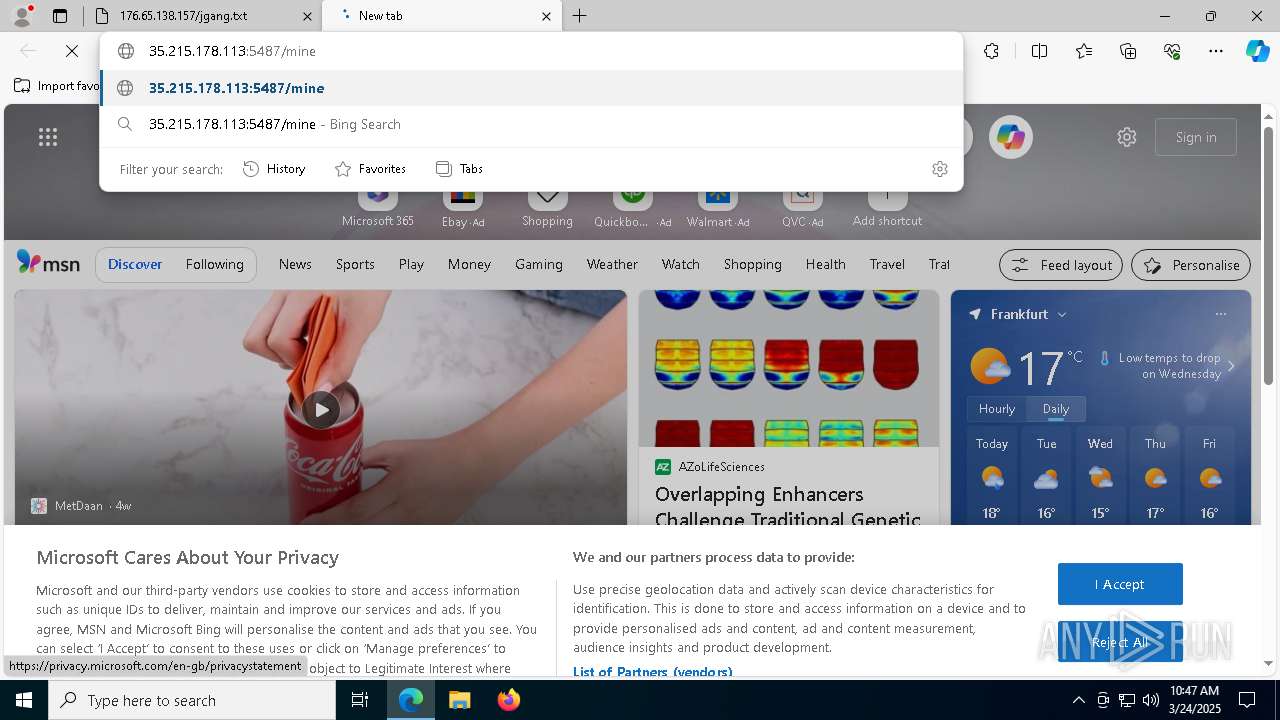Open Settings and more ellipsis menu

click(1216, 51)
